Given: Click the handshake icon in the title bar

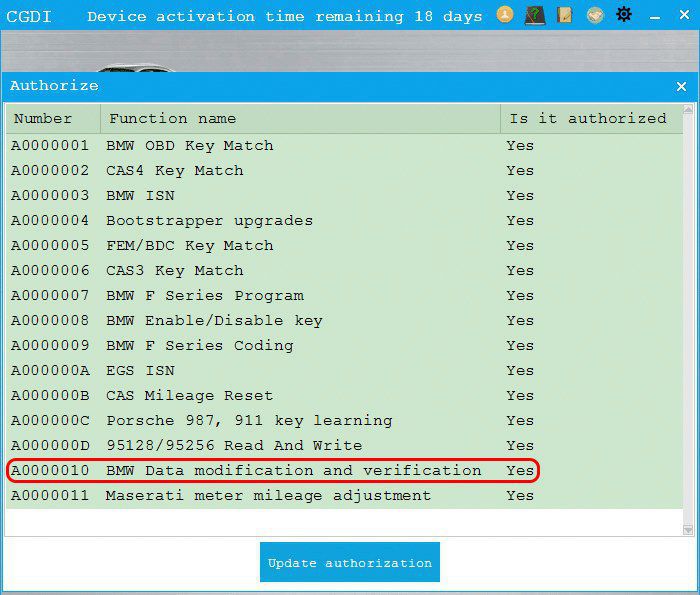Looking at the screenshot, I should (x=595, y=16).
